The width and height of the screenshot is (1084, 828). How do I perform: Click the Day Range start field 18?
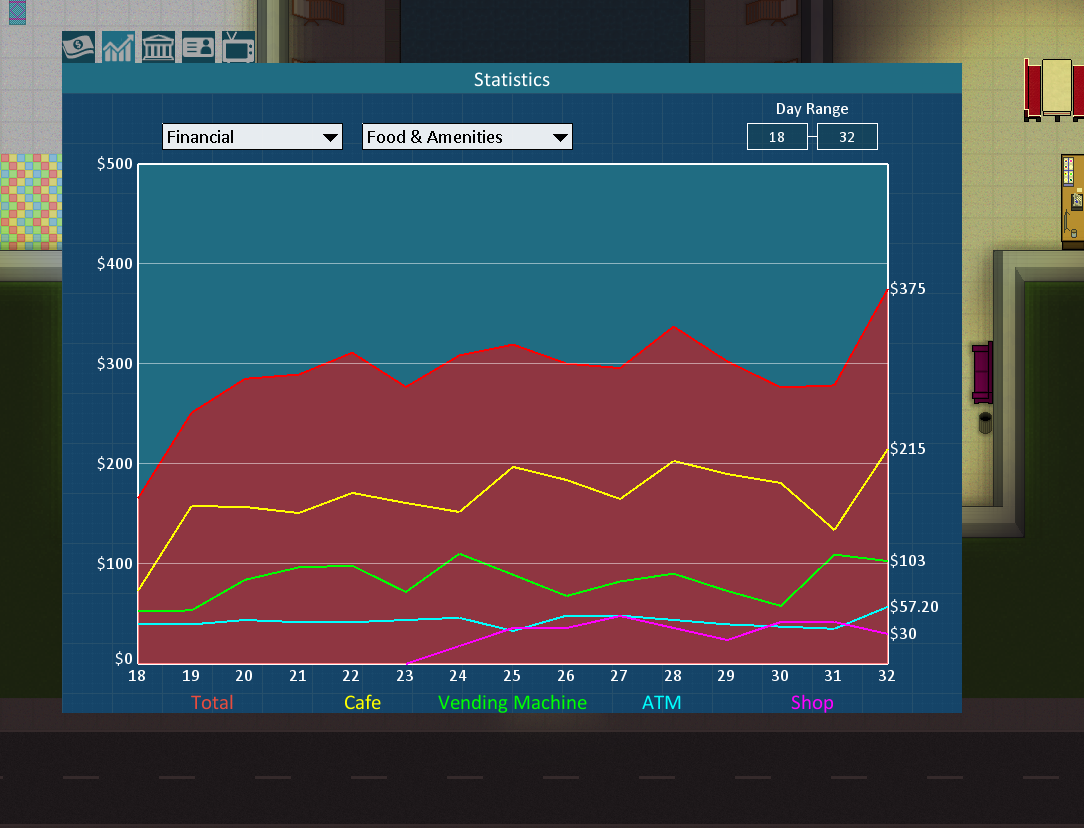pos(777,137)
